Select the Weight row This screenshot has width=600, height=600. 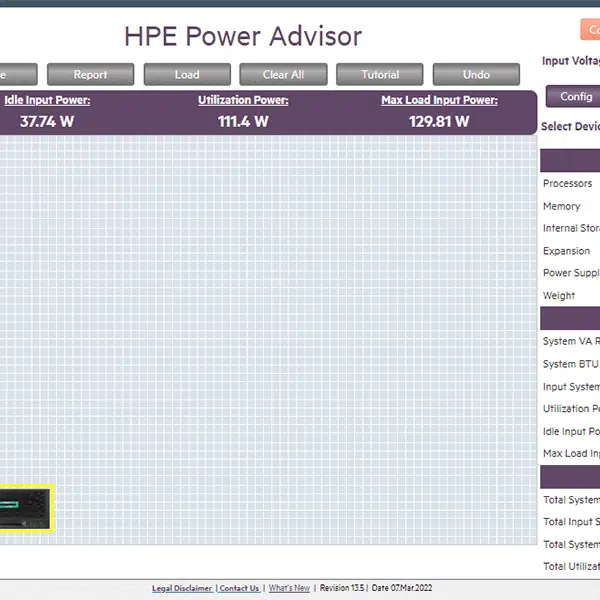559,295
